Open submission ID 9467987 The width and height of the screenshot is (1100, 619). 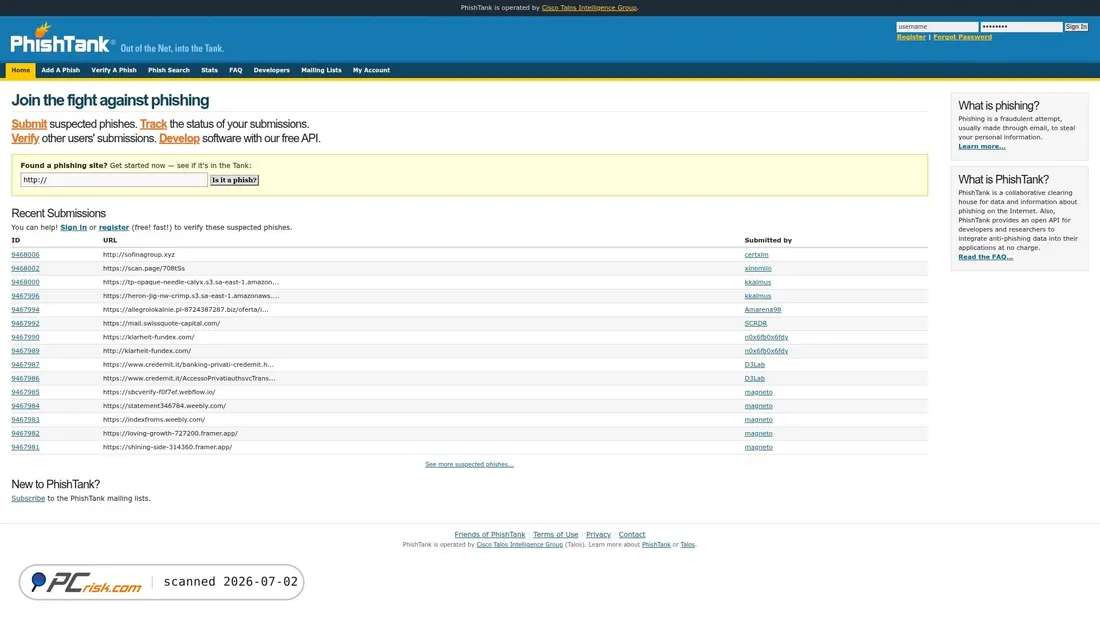pos(25,365)
